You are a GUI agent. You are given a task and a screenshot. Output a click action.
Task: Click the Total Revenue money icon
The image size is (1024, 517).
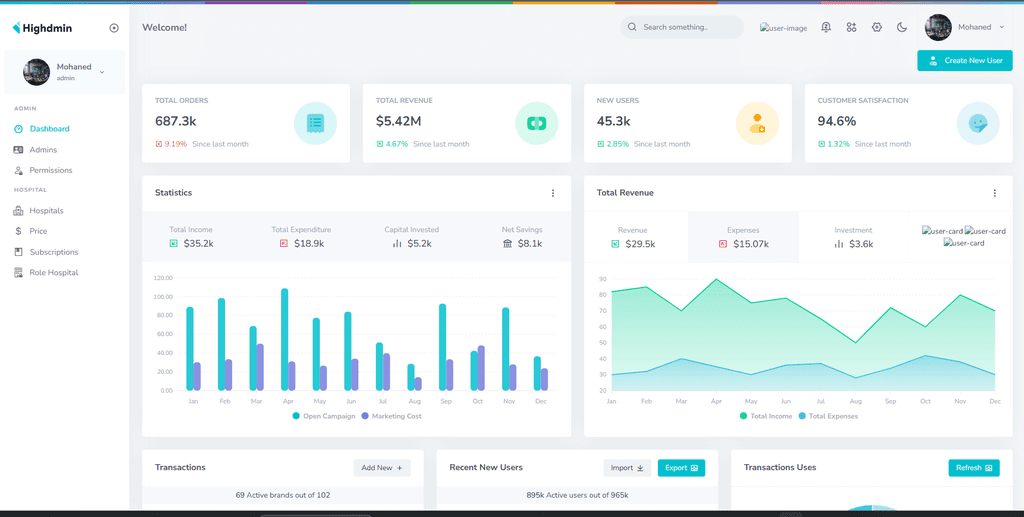point(536,123)
